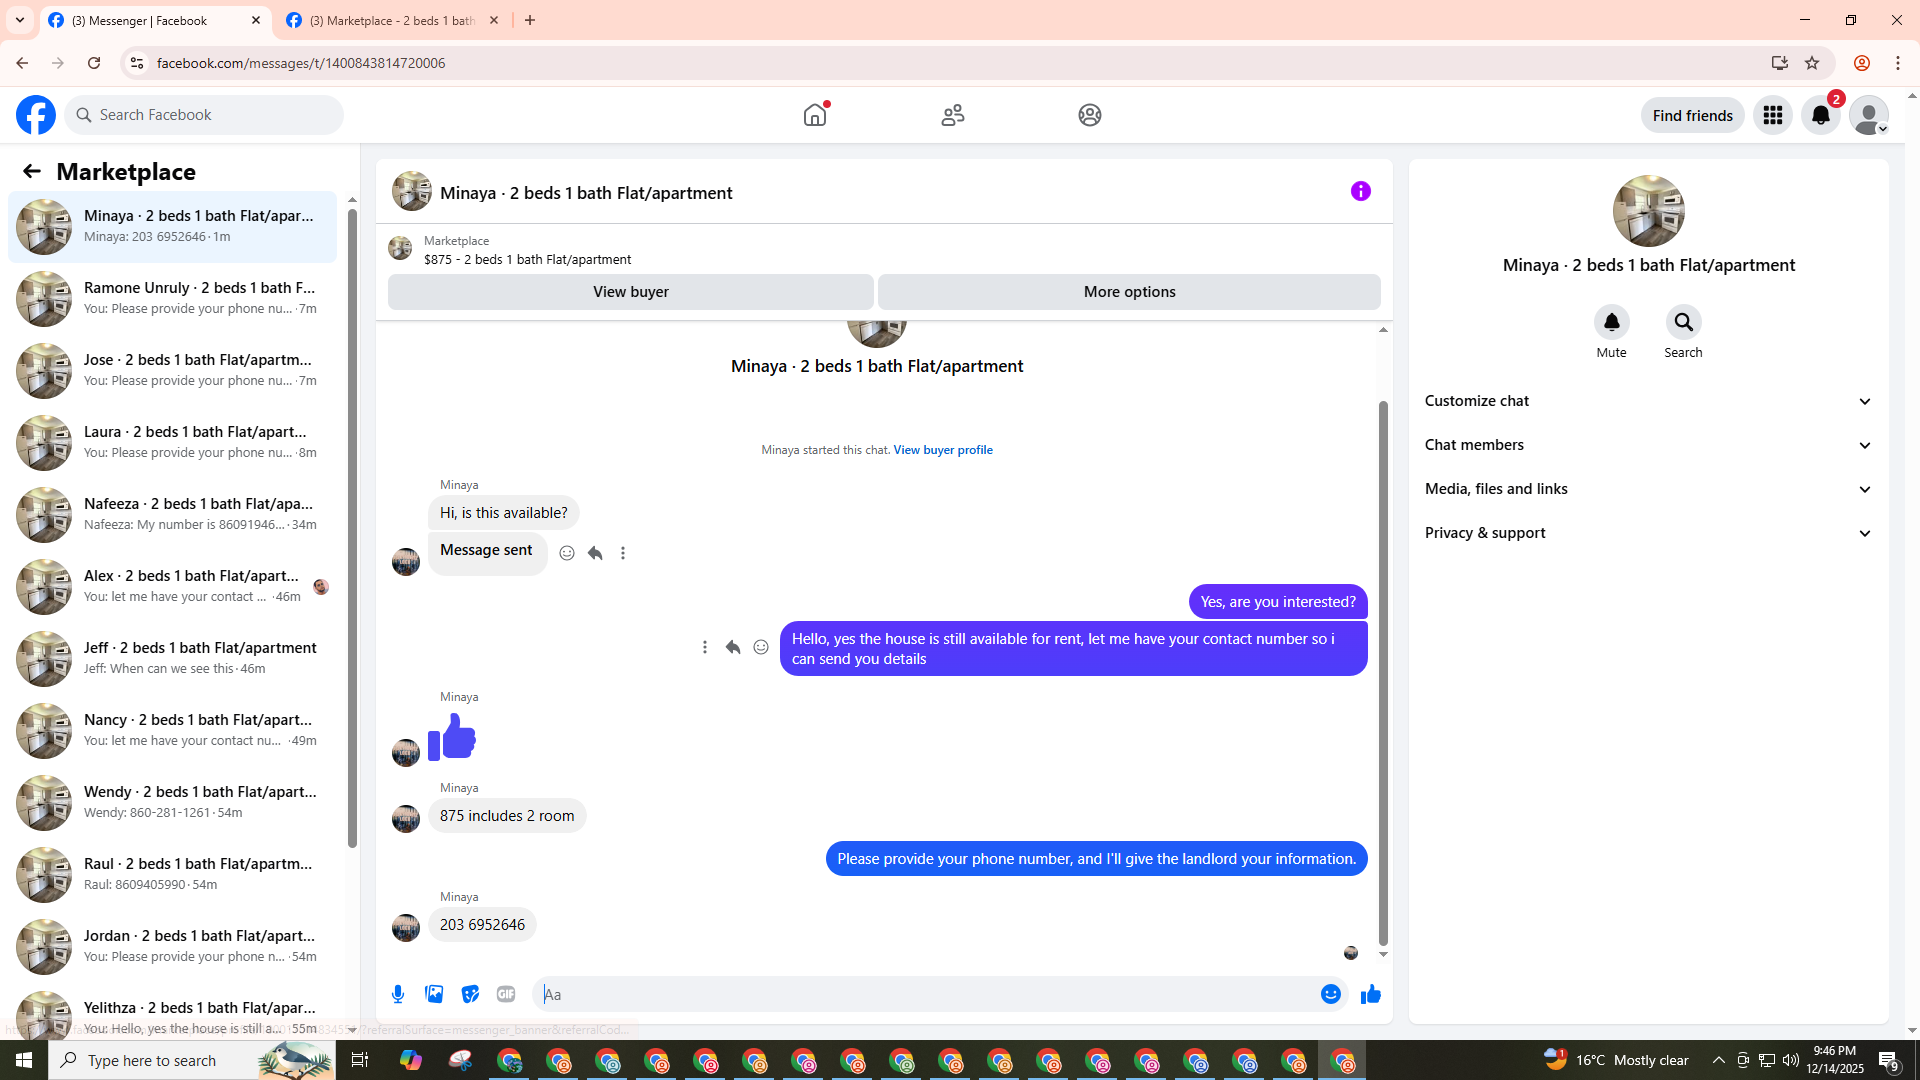This screenshot has height=1080, width=1920.
Task: Click the View buyer button
Action: click(x=630, y=292)
